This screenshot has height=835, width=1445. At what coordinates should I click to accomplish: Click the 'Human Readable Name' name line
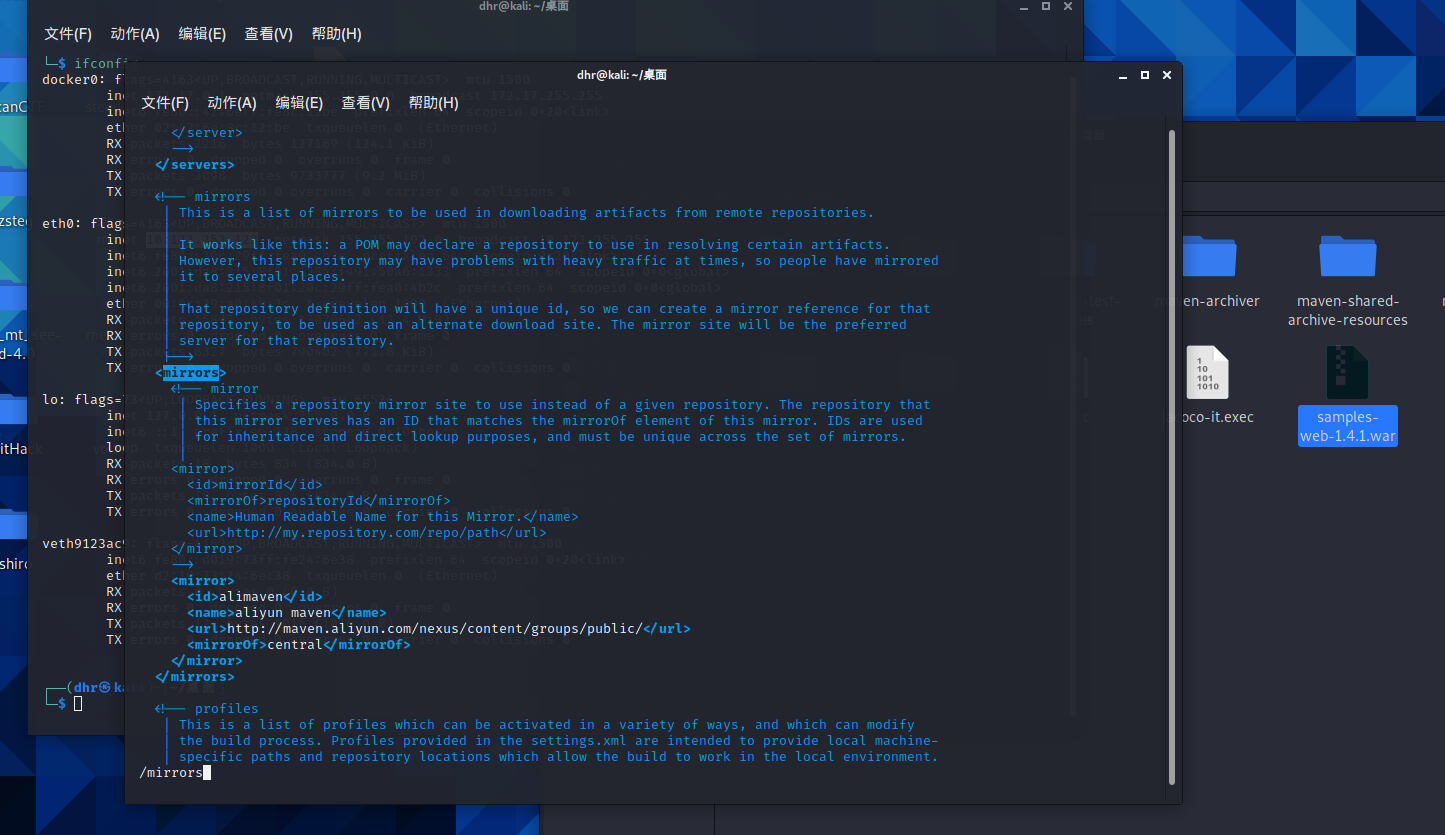[383, 517]
